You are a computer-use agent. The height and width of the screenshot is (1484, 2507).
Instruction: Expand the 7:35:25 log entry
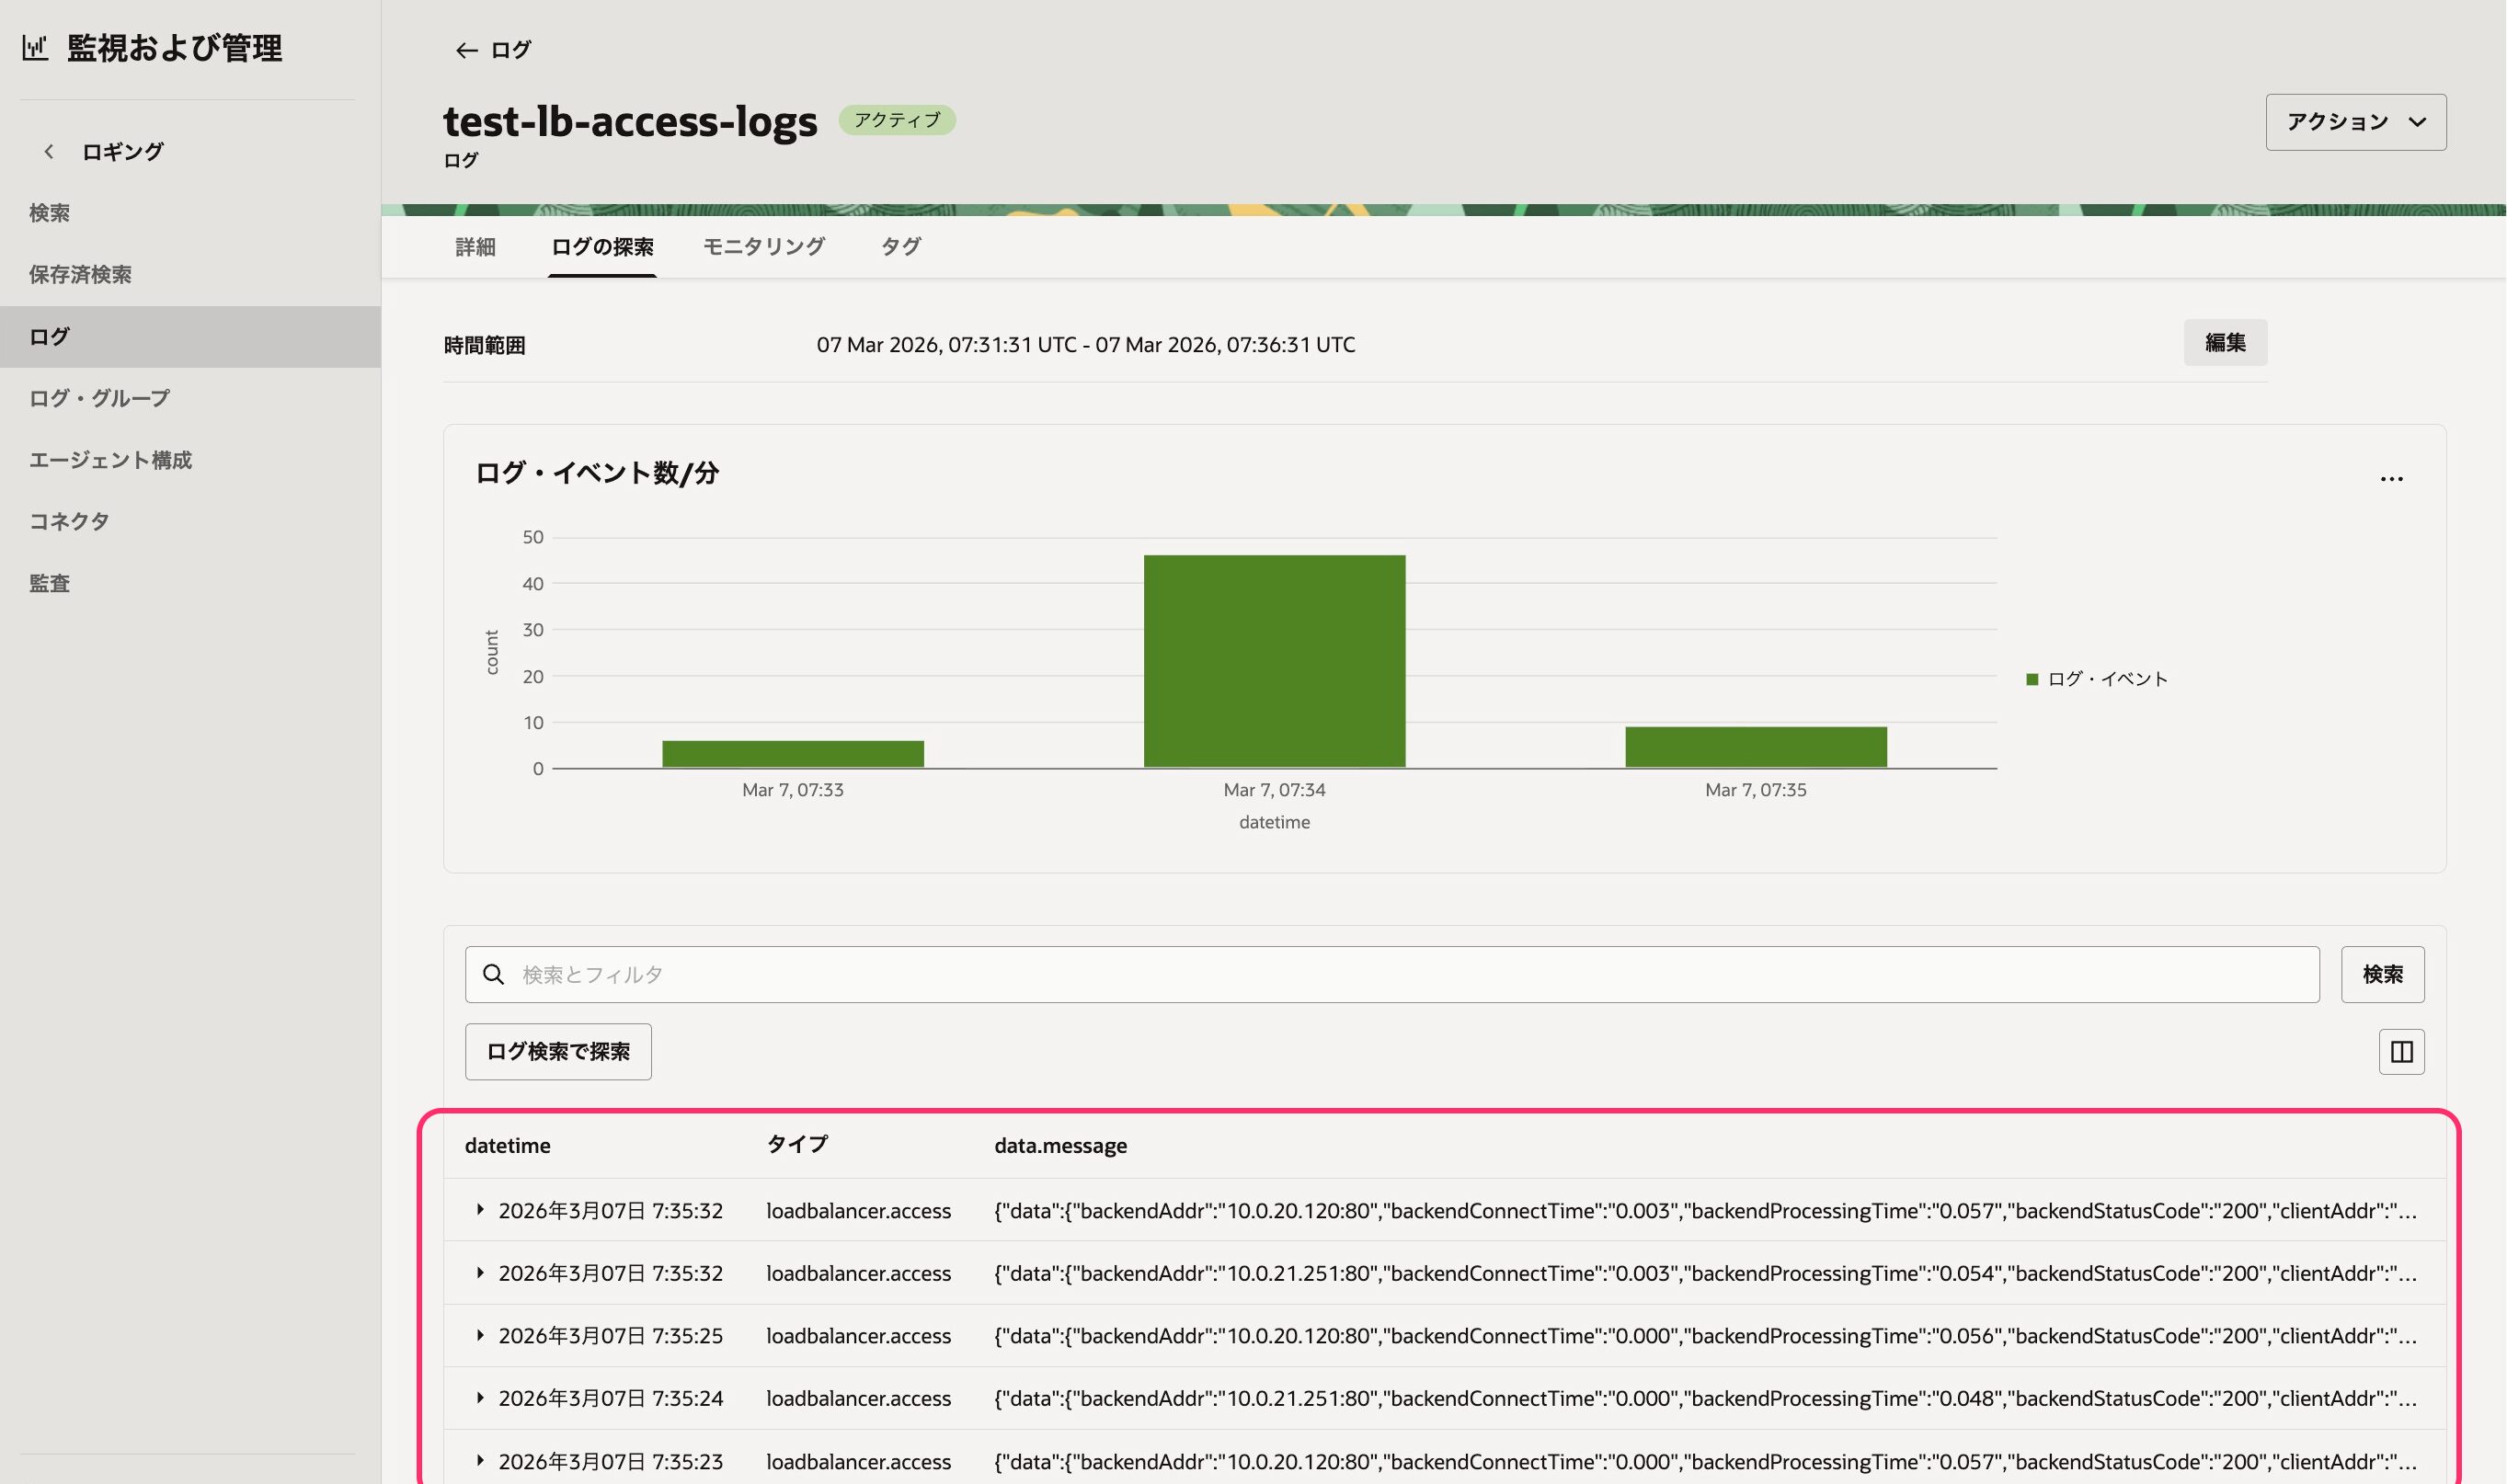click(480, 1335)
